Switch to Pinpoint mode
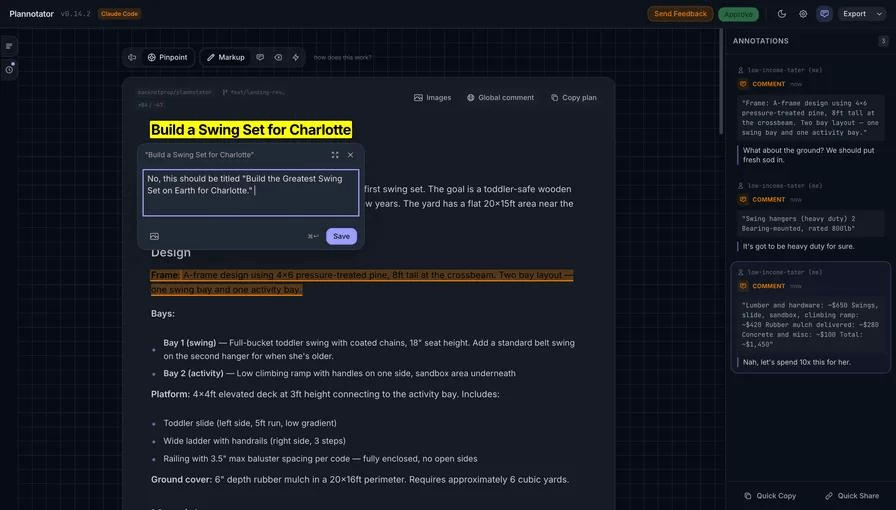 [167, 57]
